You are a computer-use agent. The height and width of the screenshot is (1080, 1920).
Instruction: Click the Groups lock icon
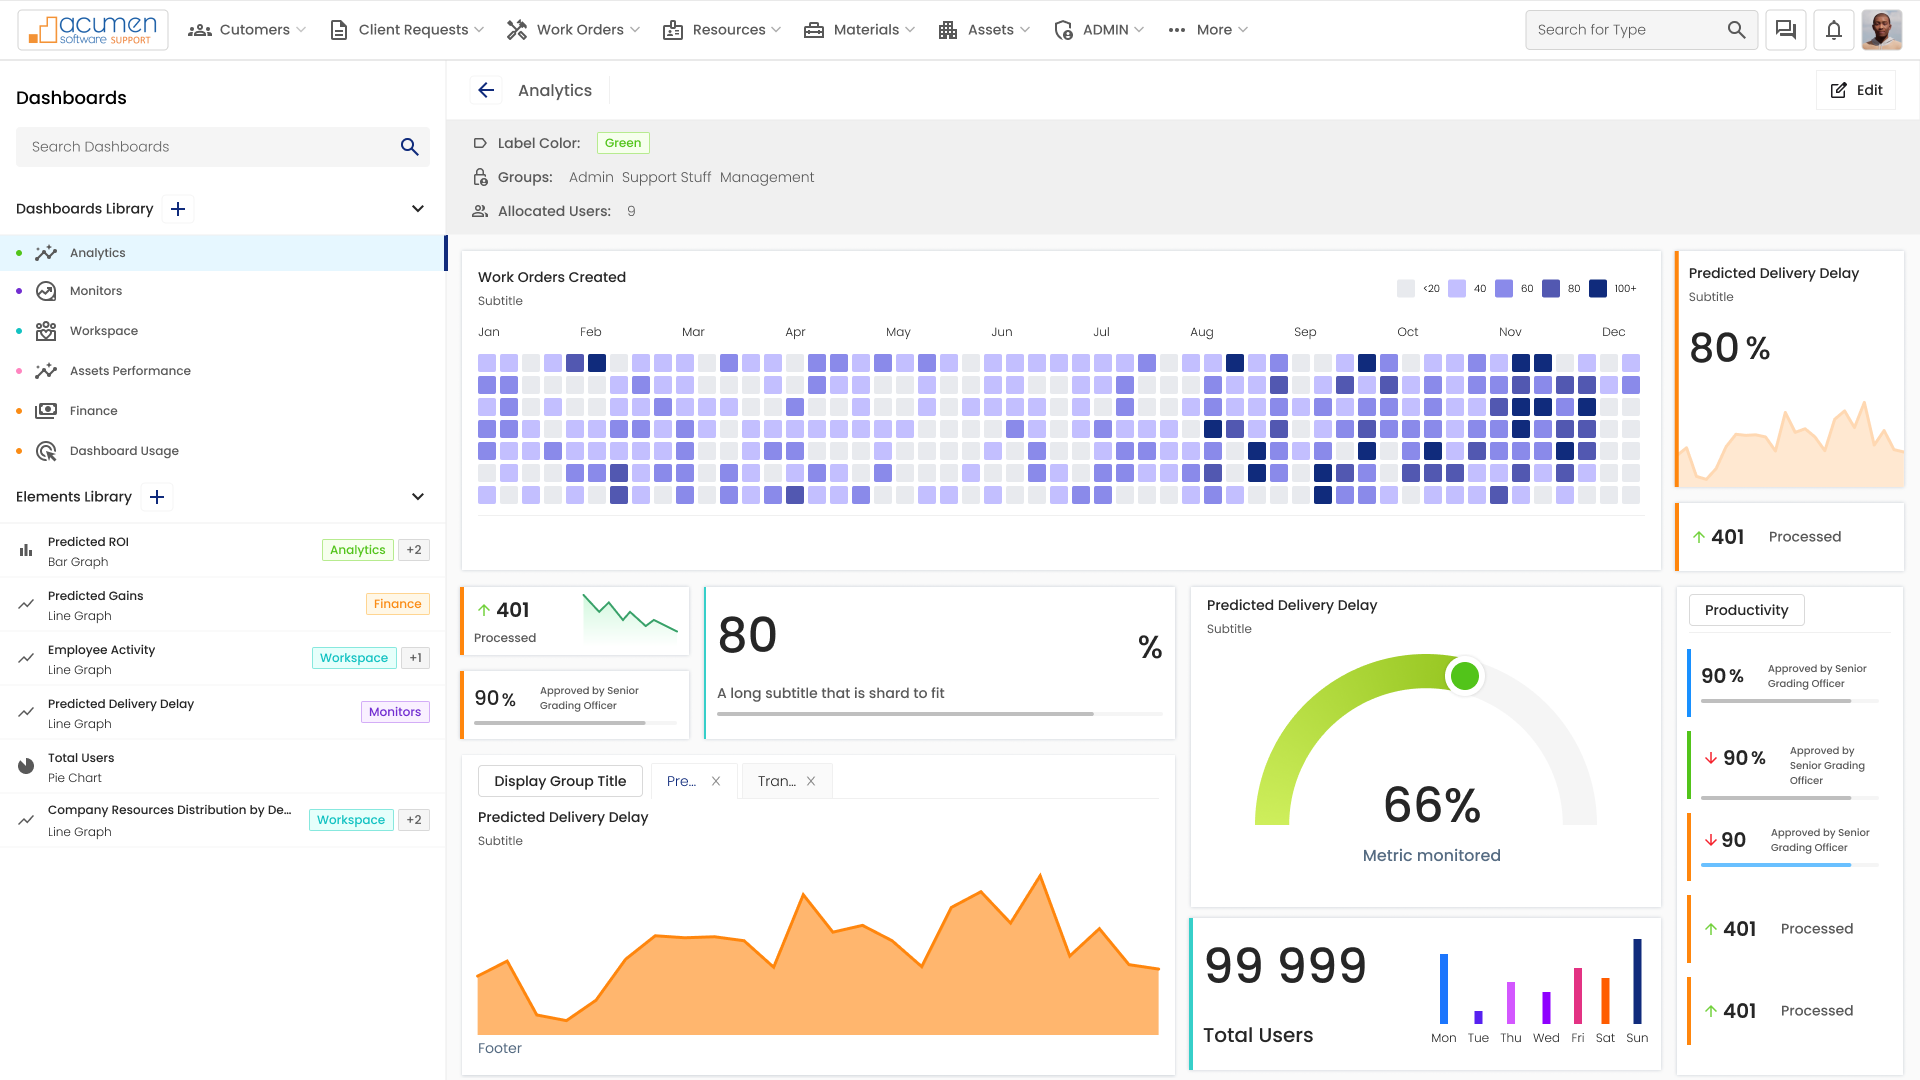pos(480,177)
